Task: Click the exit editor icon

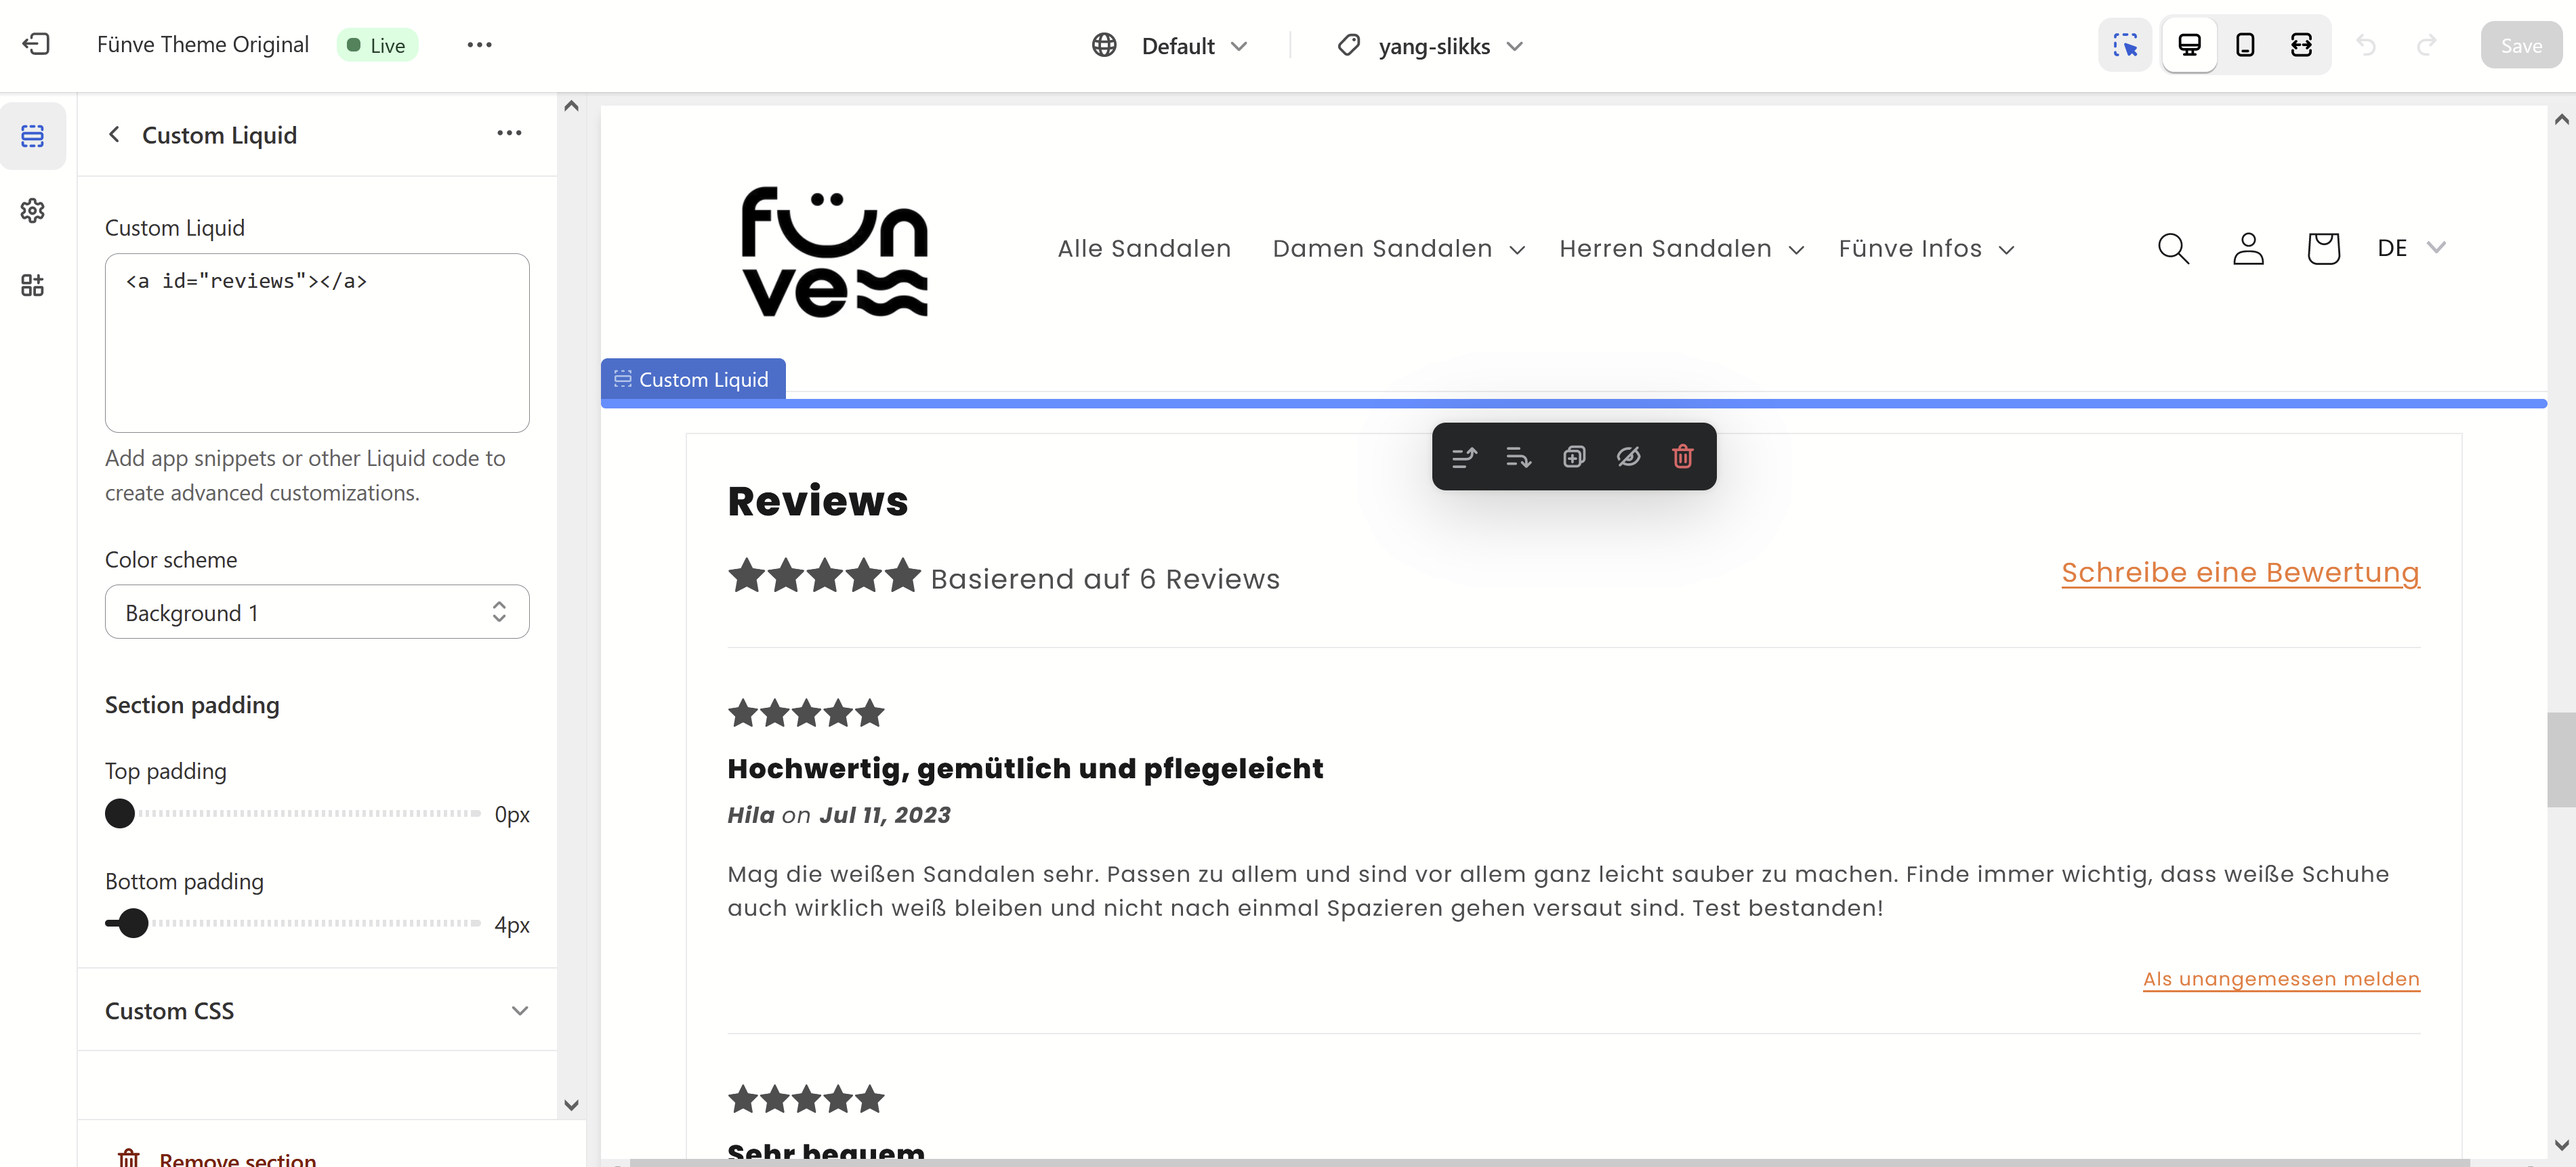Action: coord(36,44)
